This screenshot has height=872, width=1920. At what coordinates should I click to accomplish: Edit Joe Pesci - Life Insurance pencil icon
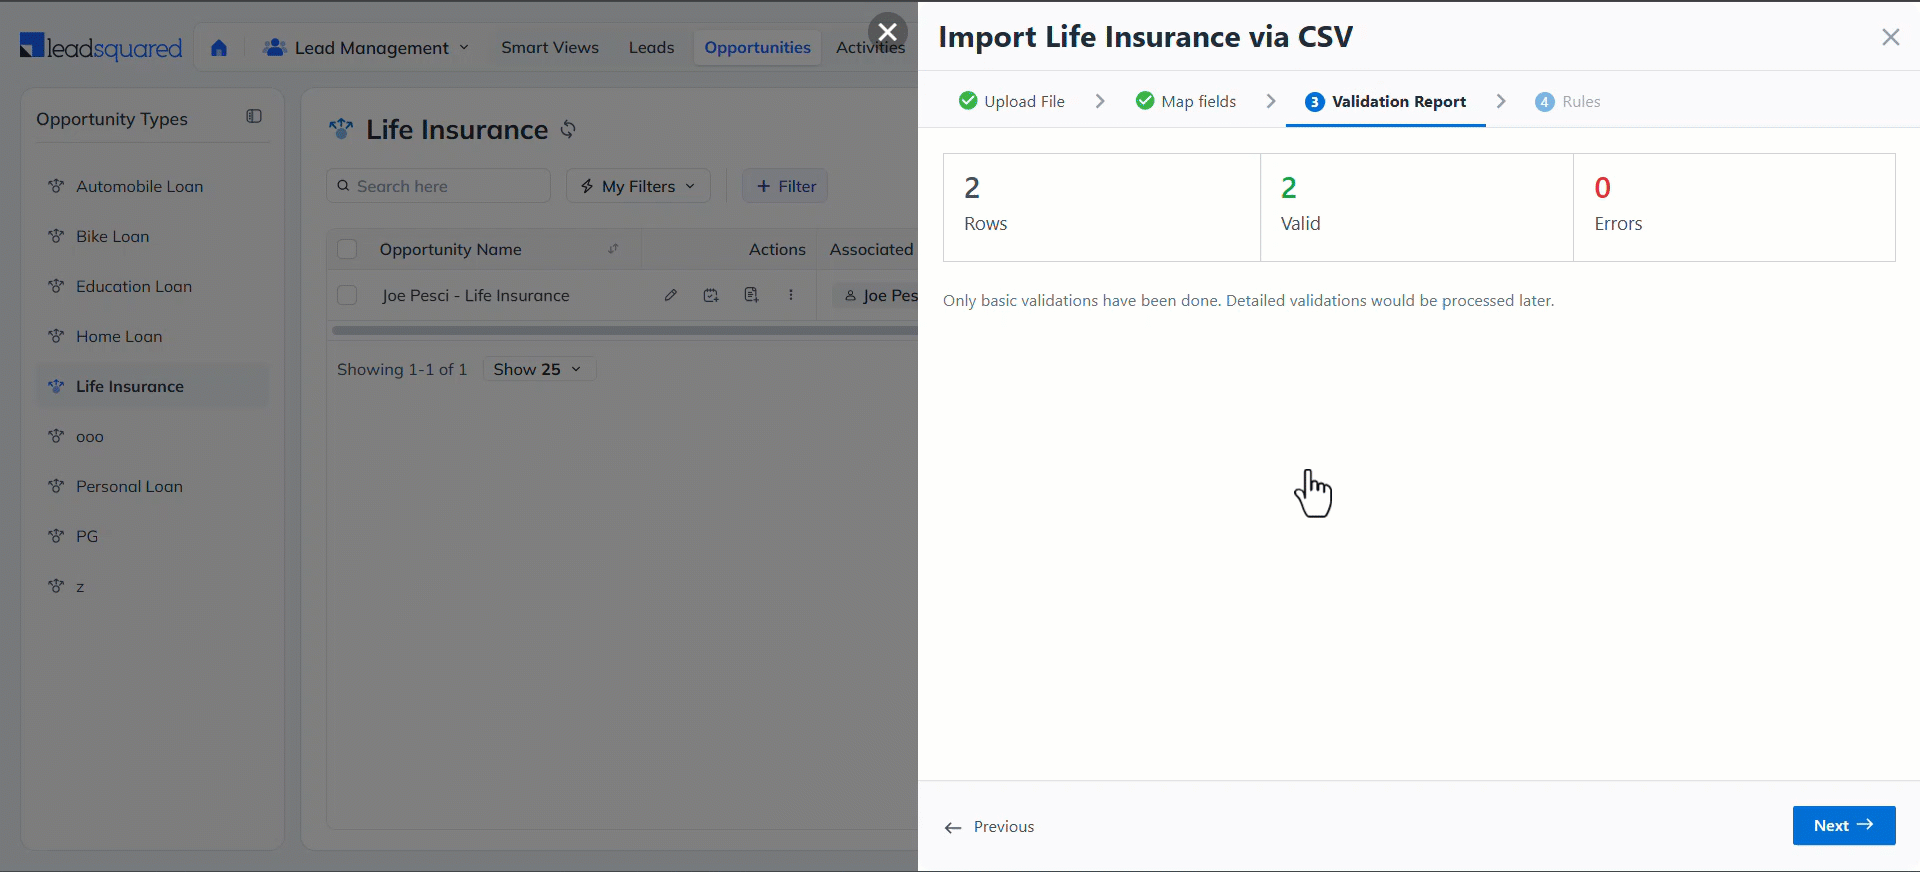[671, 295]
